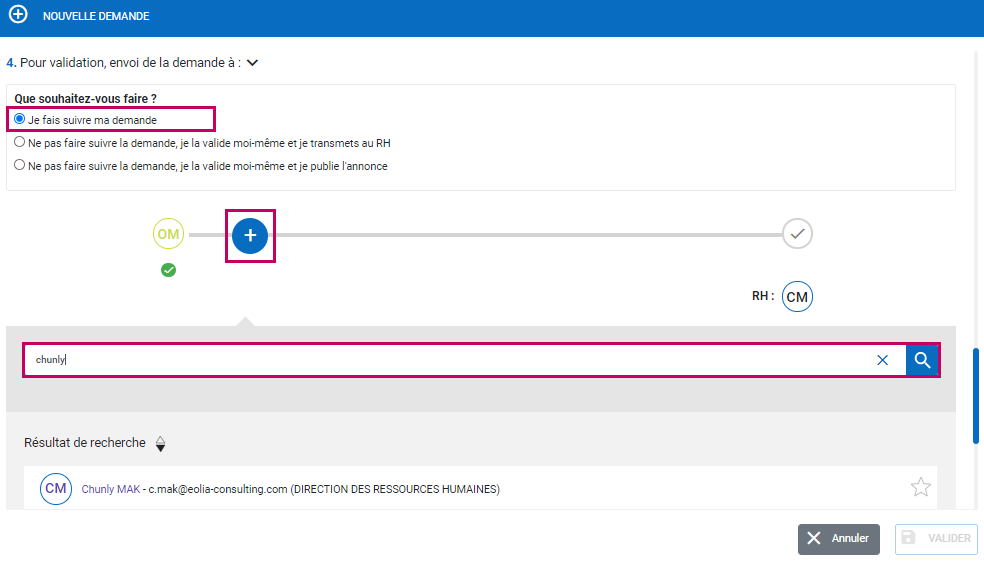Click the blue plus add-validator button
The width and height of the screenshot is (984, 561).
[x=250, y=235]
